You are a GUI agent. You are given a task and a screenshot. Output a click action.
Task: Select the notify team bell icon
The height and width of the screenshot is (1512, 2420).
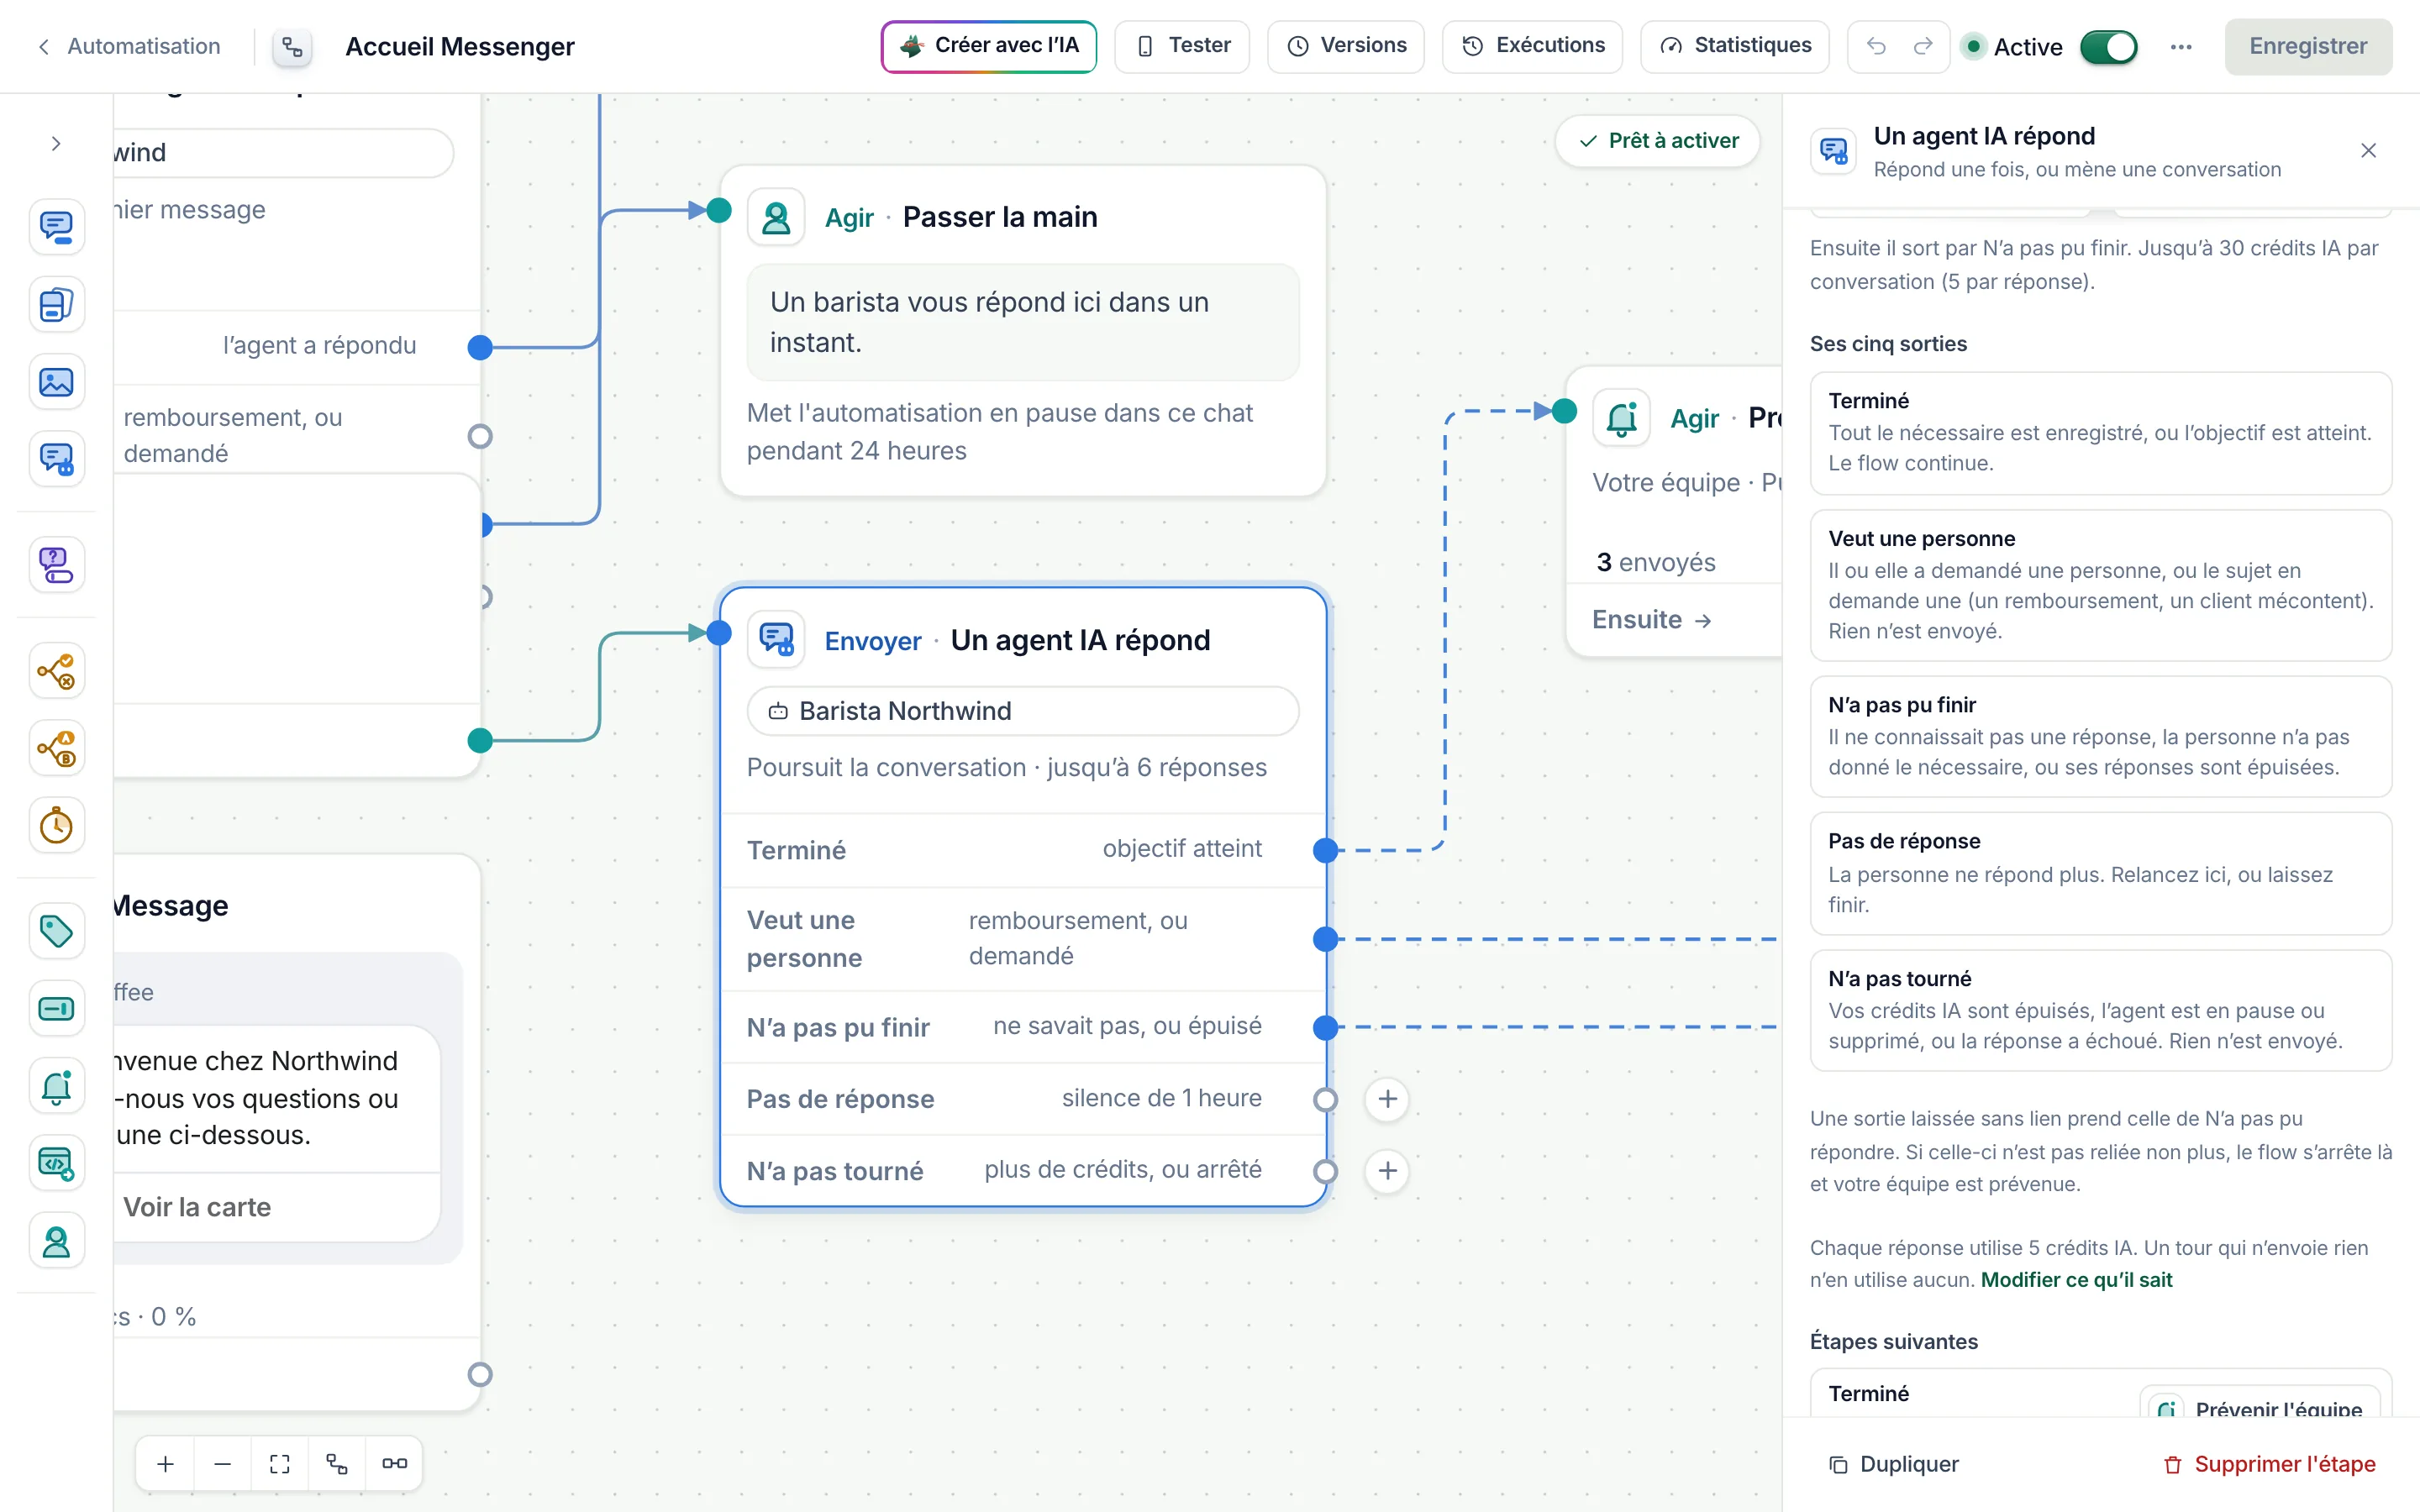click(x=56, y=1087)
